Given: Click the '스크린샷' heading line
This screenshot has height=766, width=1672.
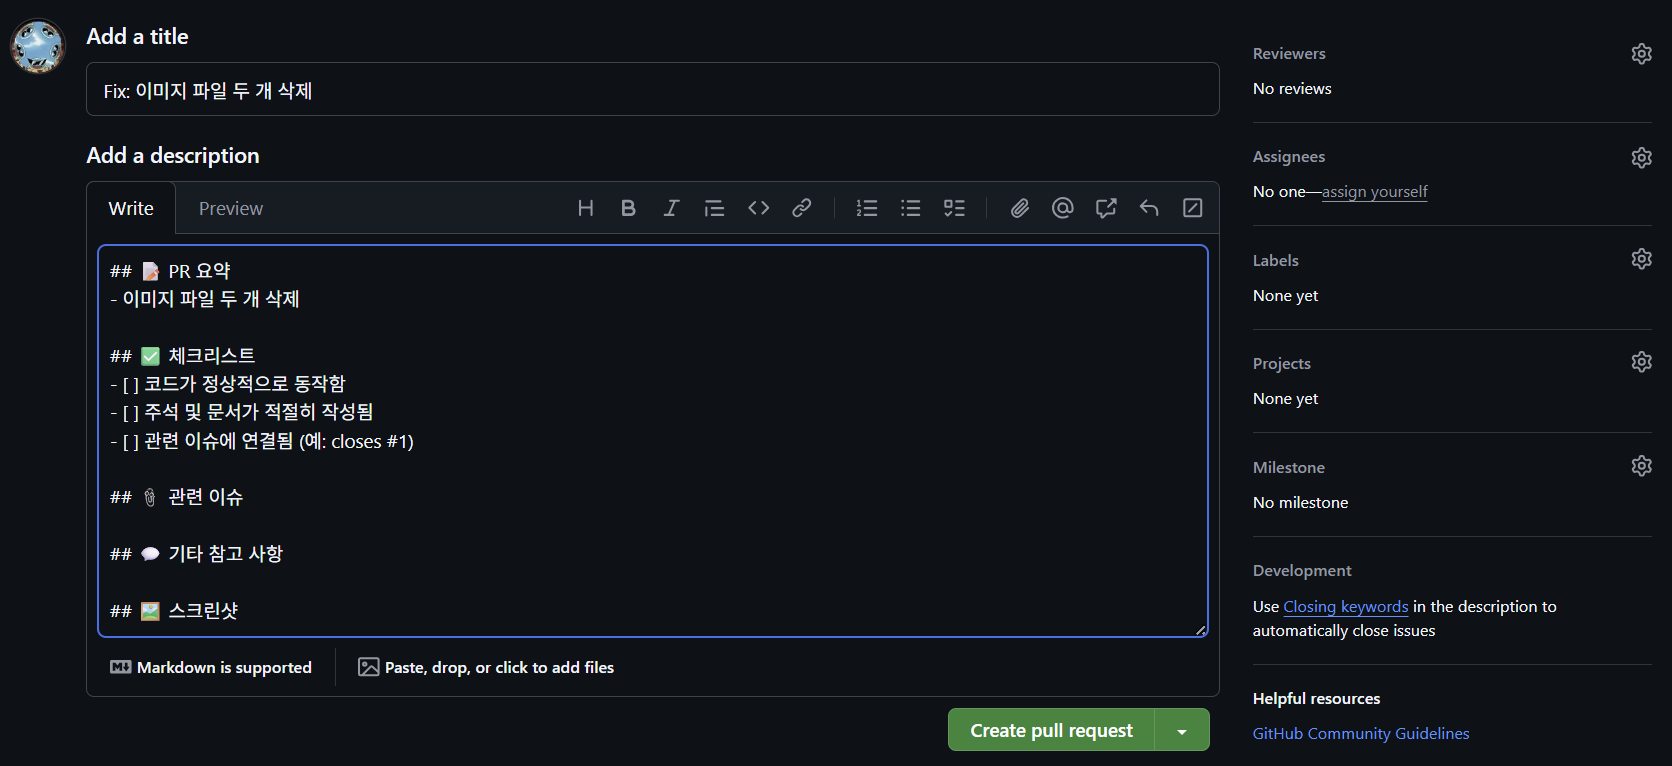Looking at the screenshot, I should [x=174, y=611].
